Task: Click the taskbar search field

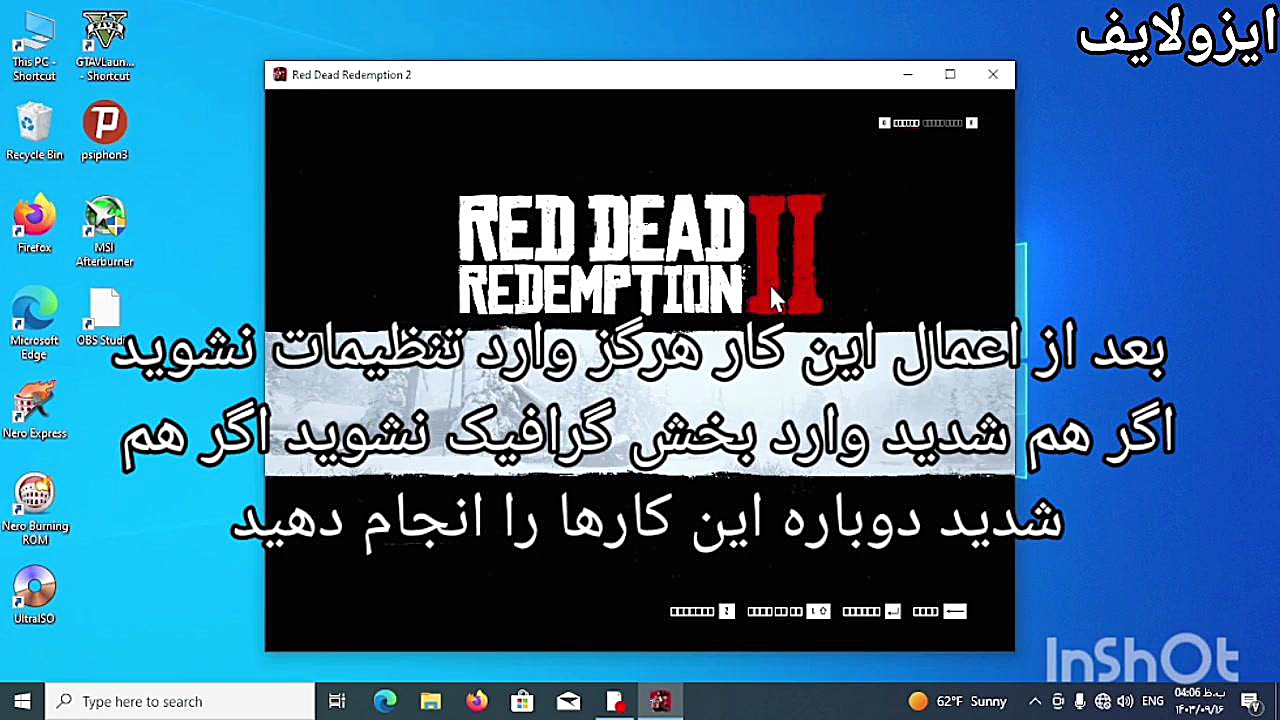Action: pos(180,701)
